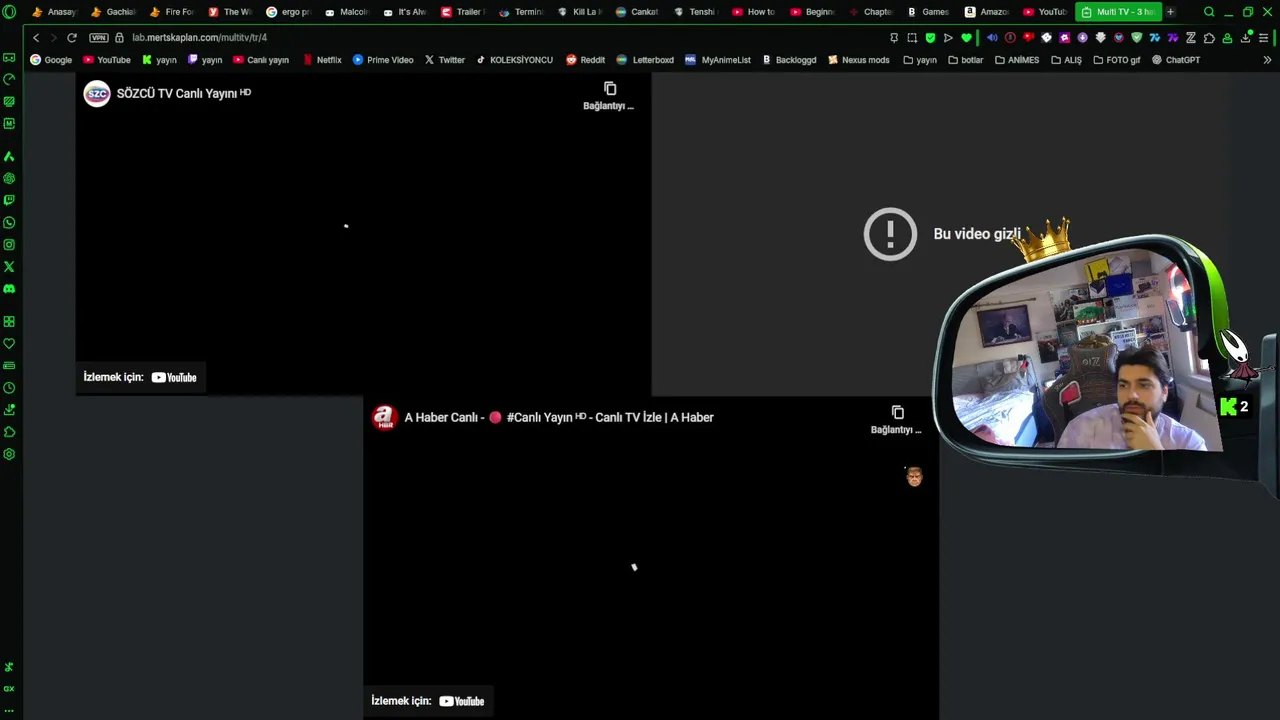Viewport: 1280px width, 720px height.
Task: Open the Downloads icon in toolbar
Action: pyautogui.click(x=1246, y=38)
